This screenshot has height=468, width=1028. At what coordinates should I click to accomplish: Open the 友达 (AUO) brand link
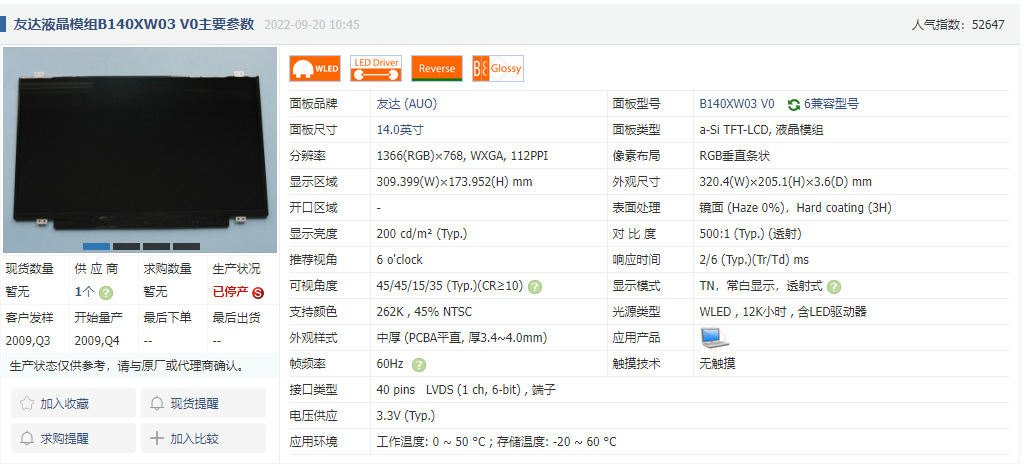pos(406,104)
